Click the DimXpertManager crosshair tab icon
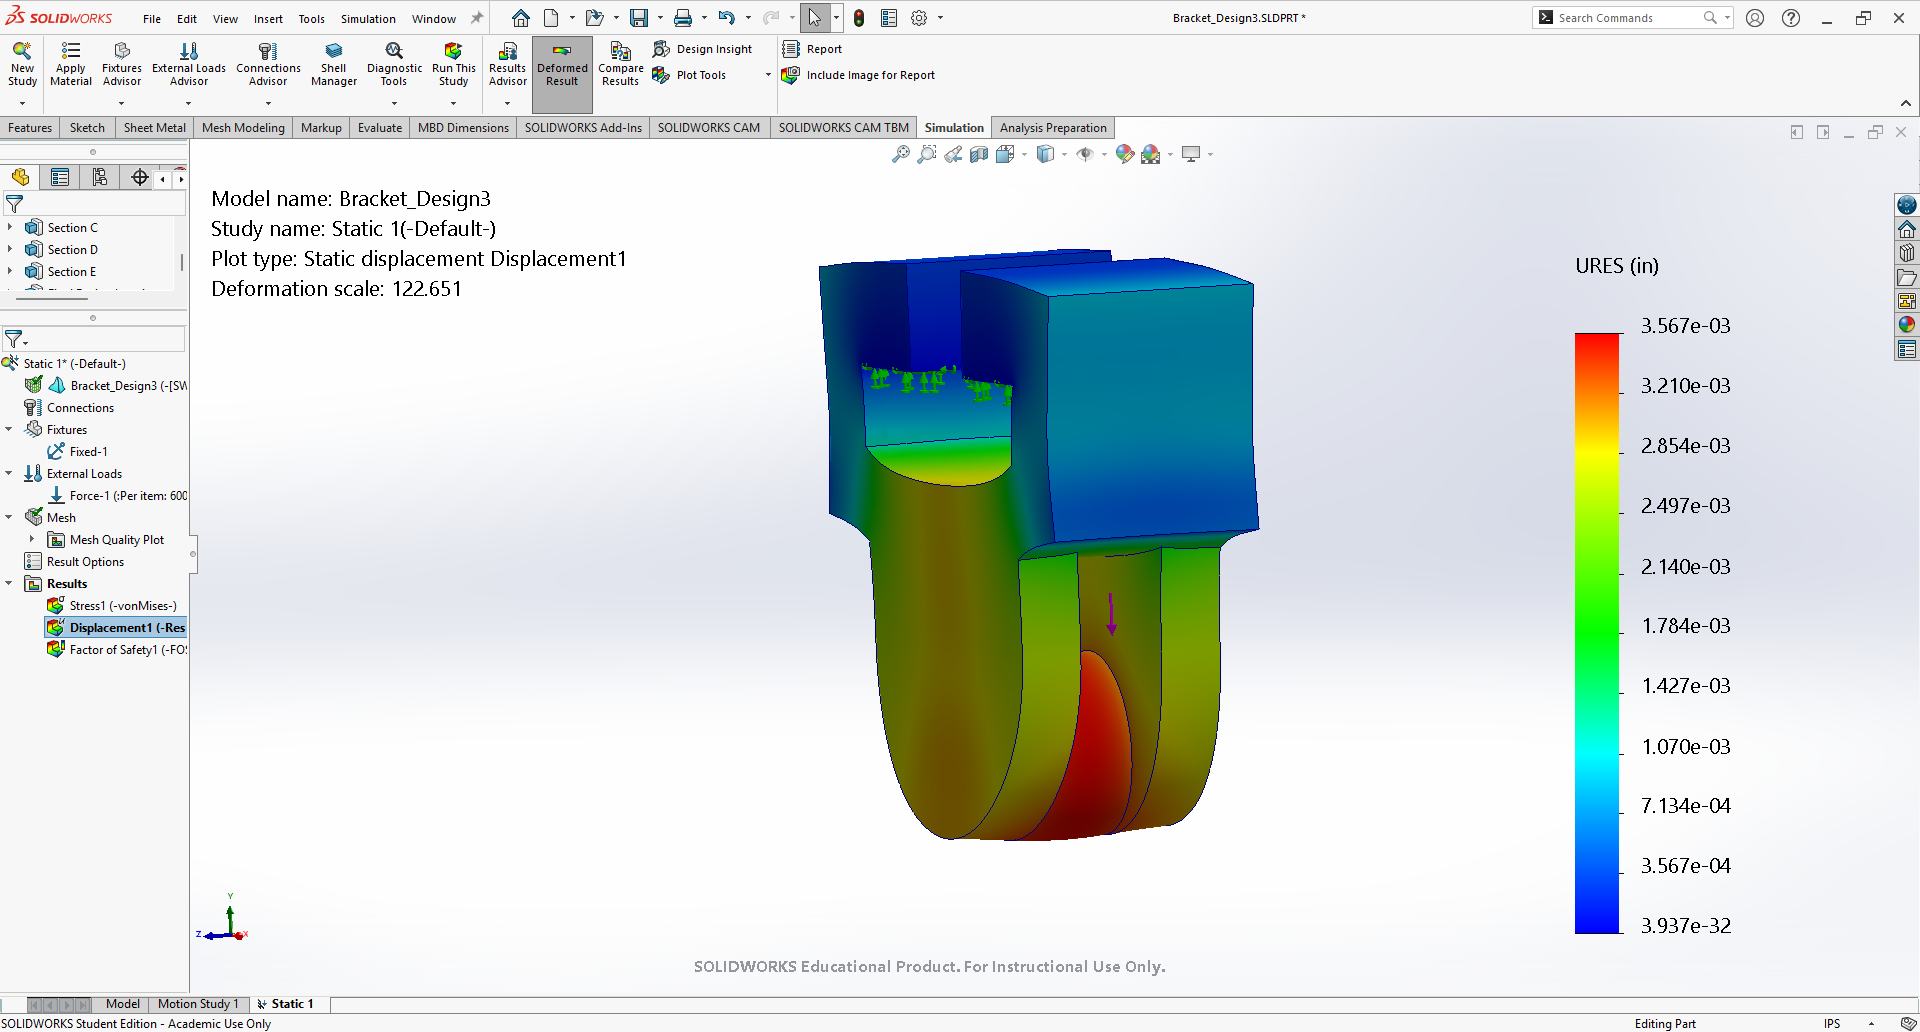The image size is (1920, 1032). click(140, 178)
